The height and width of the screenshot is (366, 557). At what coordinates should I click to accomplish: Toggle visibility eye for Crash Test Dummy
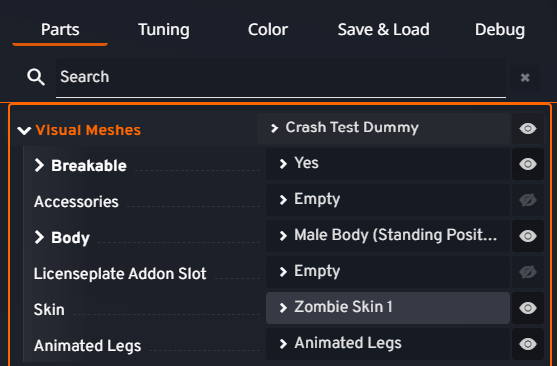528,128
